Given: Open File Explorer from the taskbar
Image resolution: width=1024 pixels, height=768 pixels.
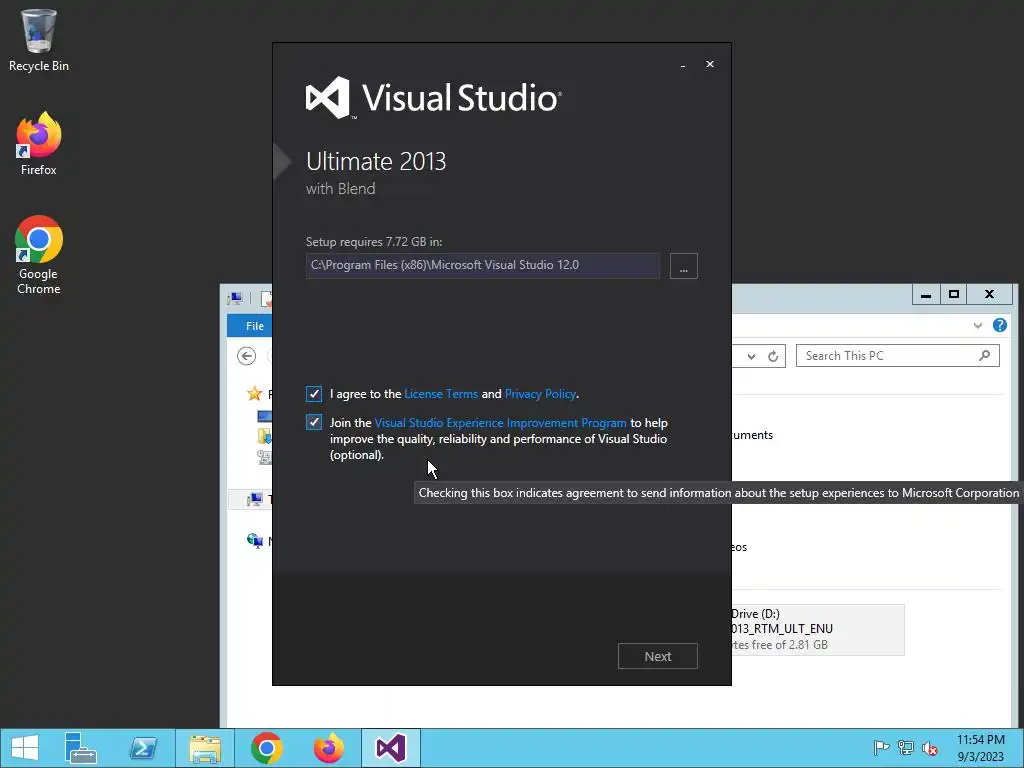Looking at the screenshot, I should pos(204,748).
